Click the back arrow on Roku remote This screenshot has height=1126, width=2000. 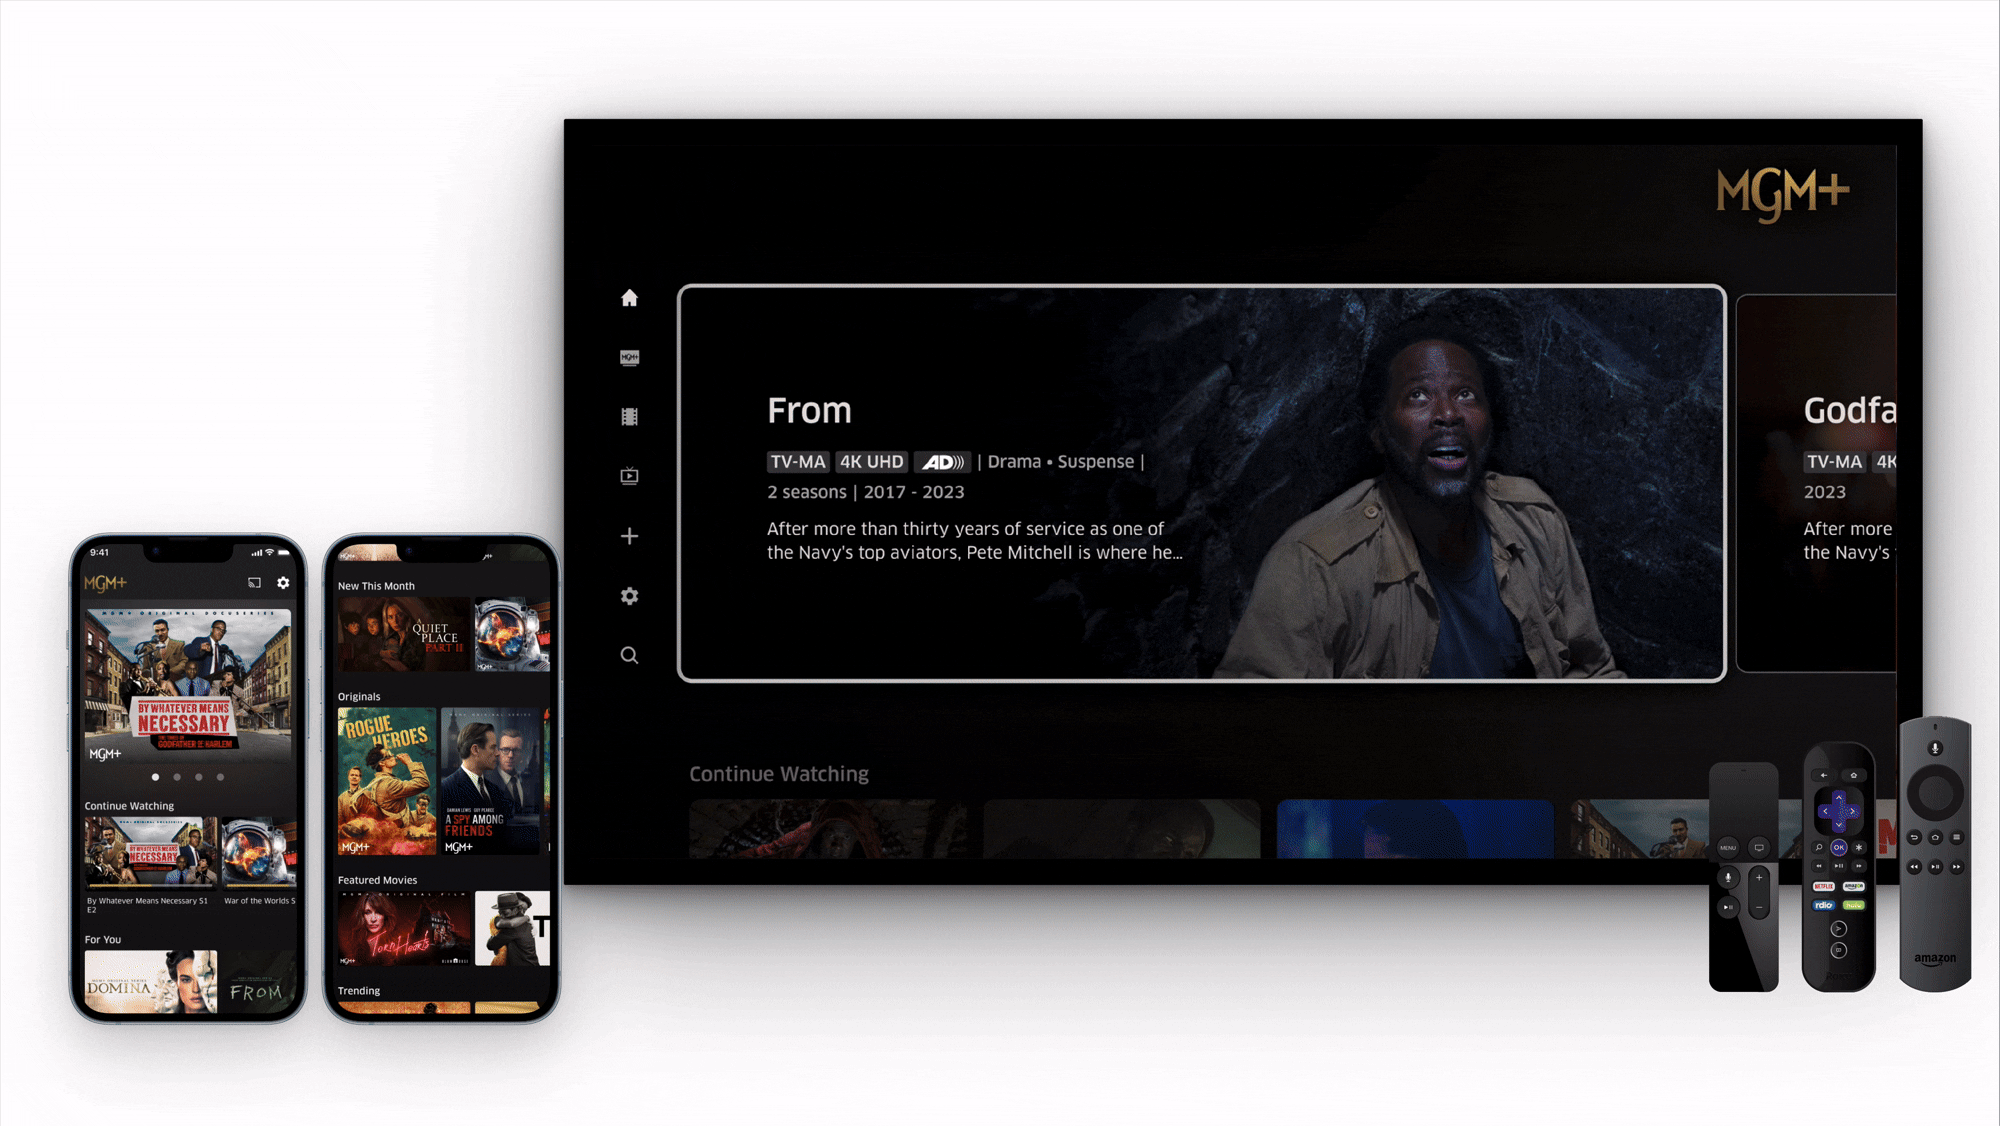click(1824, 775)
